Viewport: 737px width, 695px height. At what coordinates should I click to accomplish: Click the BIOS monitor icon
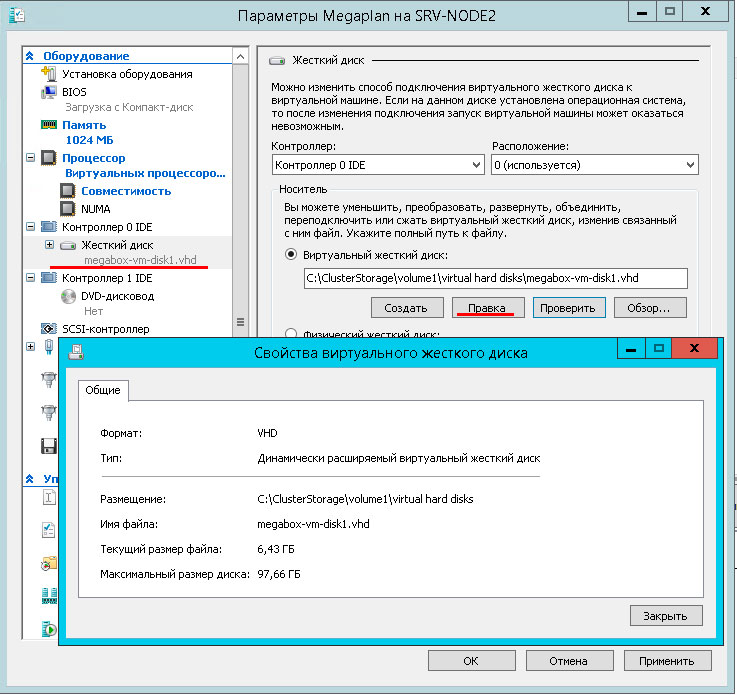(49, 92)
